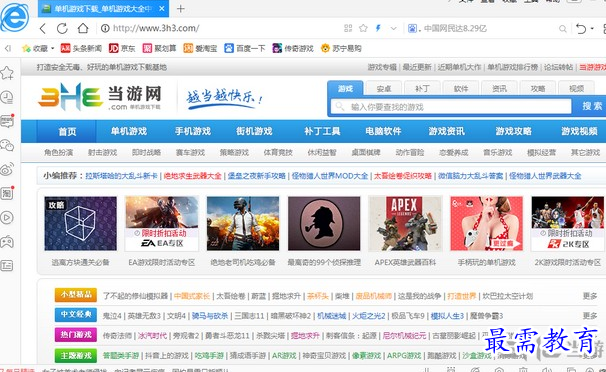606x372 pixels.
Task: Click the lightning speed mode icon
Action: click(x=378, y=28)
